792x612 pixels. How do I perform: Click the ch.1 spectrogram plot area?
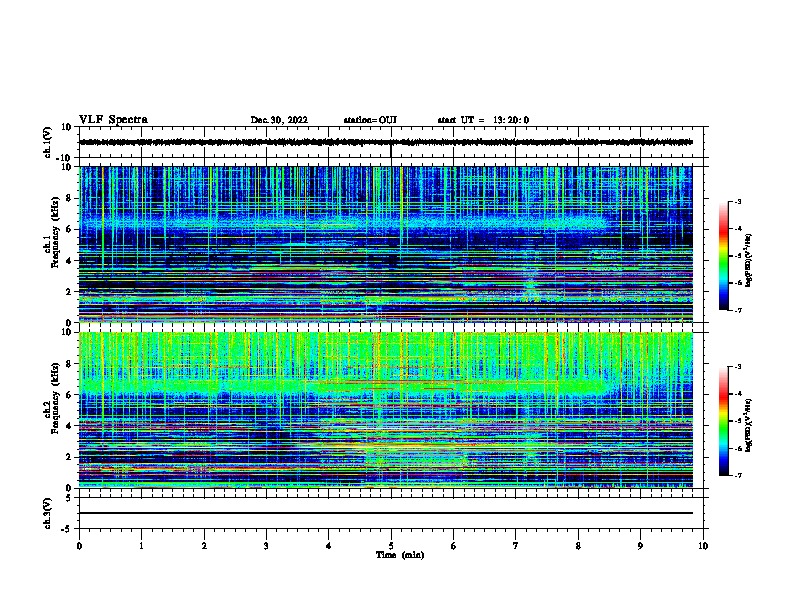click(x=386, y=244)
